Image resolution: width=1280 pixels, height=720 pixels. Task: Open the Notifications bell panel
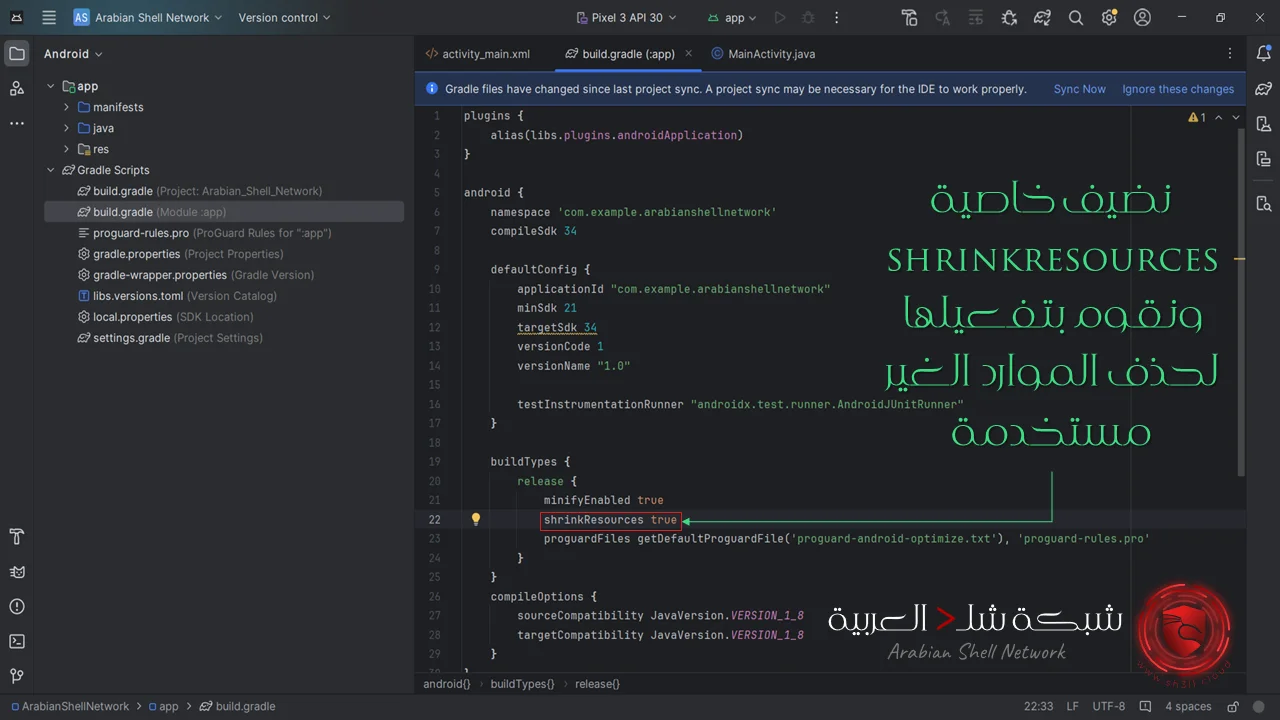(1264, 54)
